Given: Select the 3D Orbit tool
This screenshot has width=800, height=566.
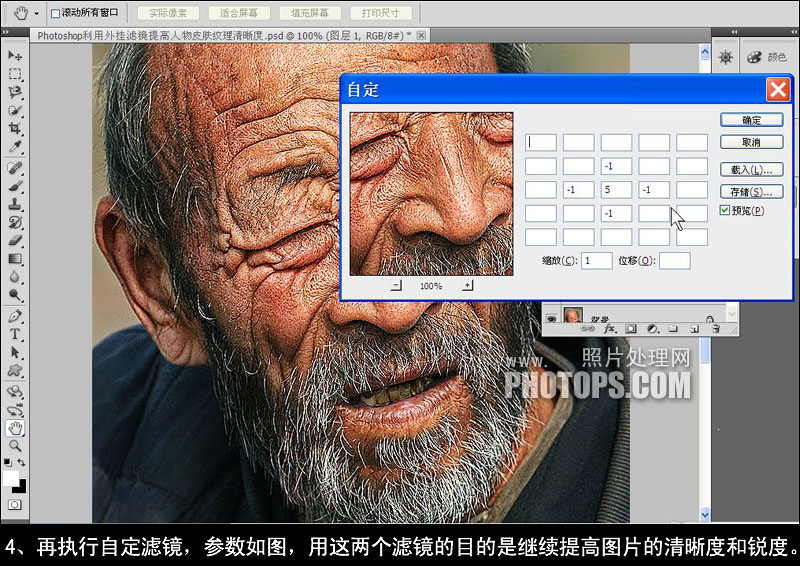Looking at the screenshot, I should click(x=15, y=410).
